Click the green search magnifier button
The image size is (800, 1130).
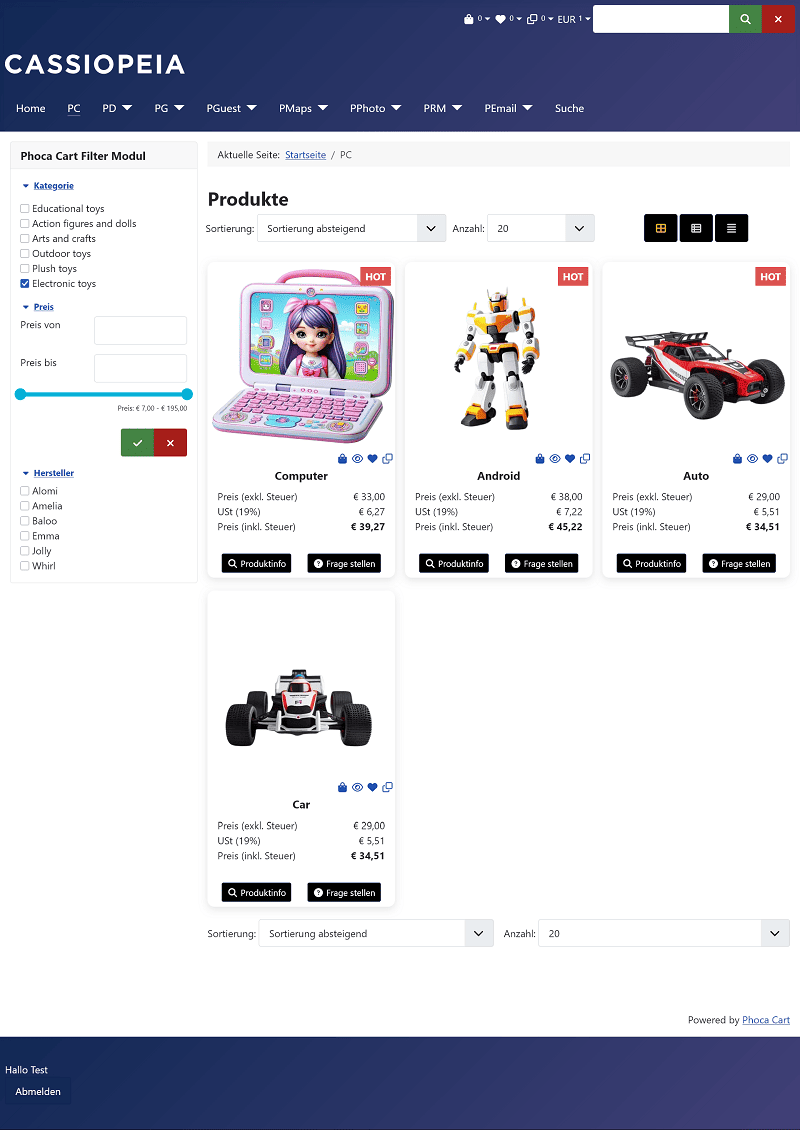[x=745, y=19]
